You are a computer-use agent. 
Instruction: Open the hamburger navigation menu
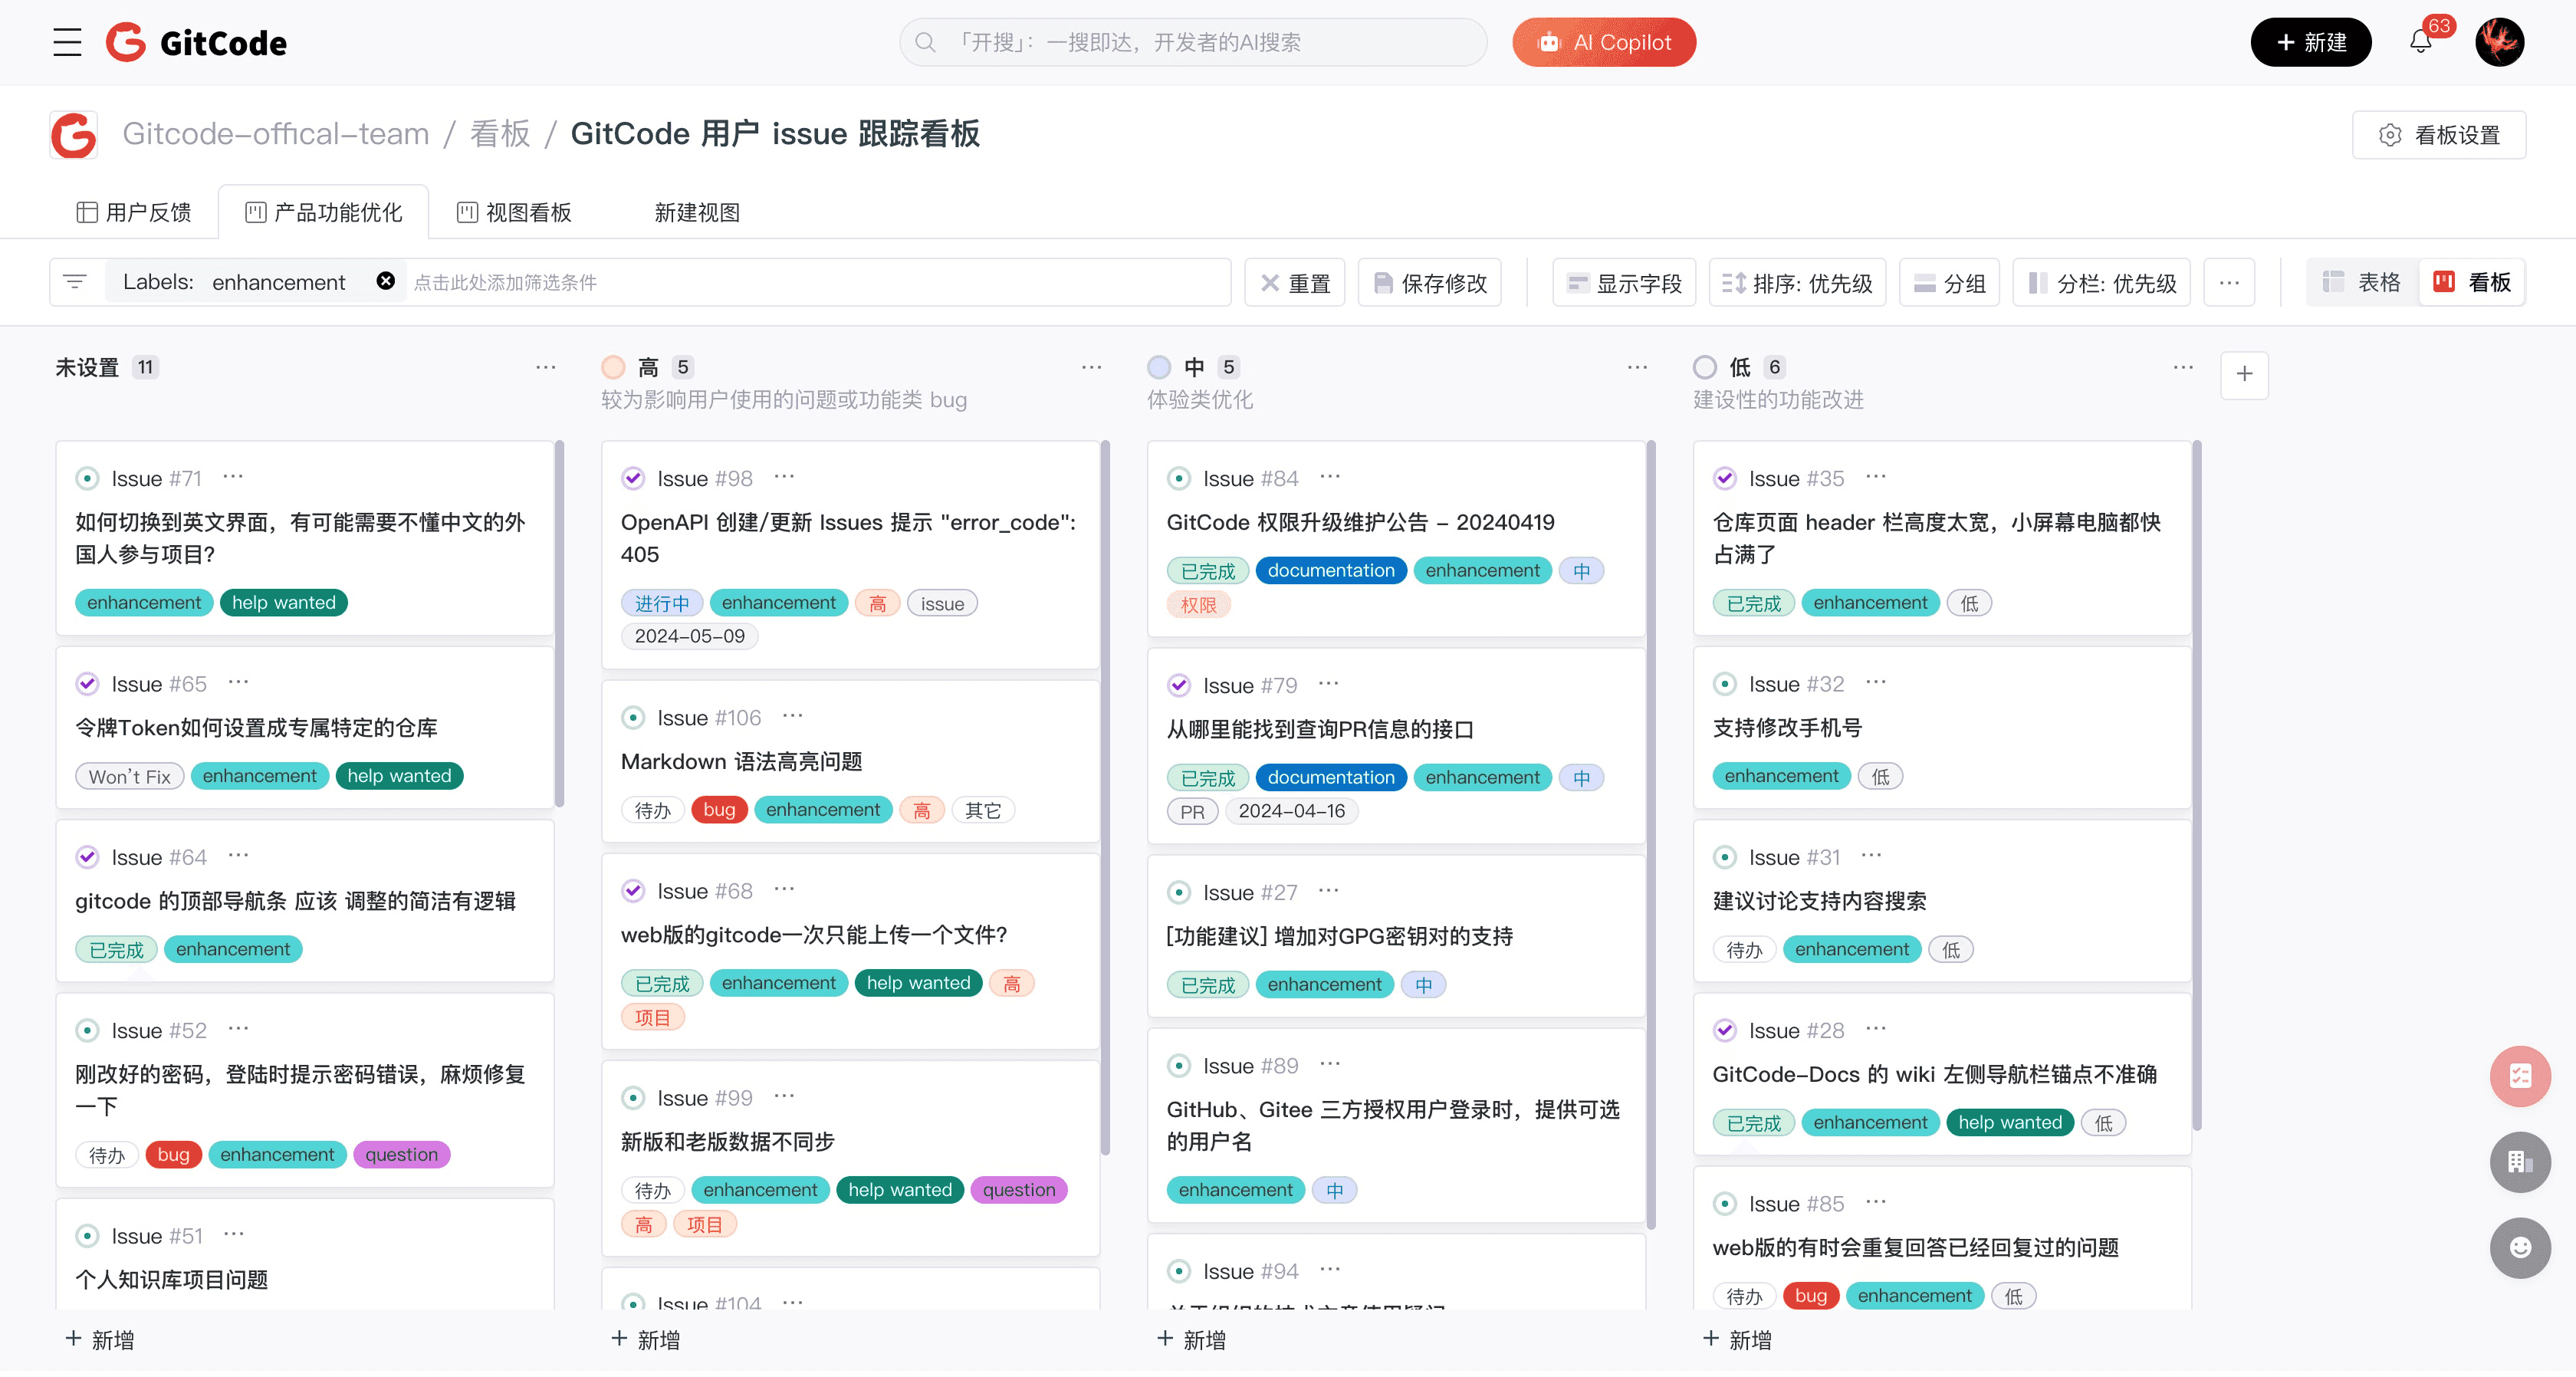coord(67,42)
